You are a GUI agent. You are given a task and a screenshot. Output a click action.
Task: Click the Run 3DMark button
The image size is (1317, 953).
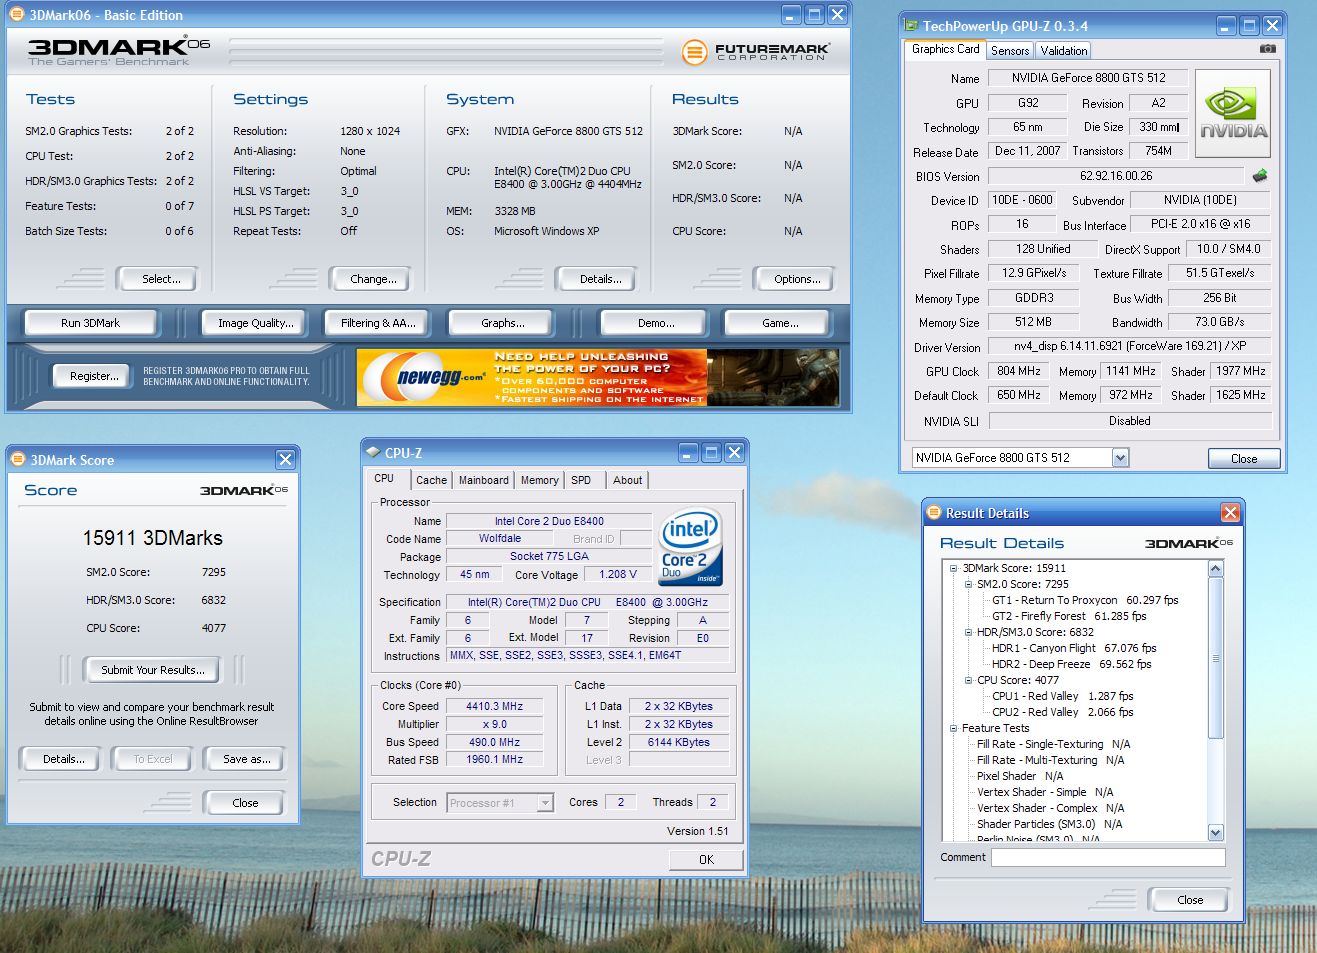tap(90, 323)
